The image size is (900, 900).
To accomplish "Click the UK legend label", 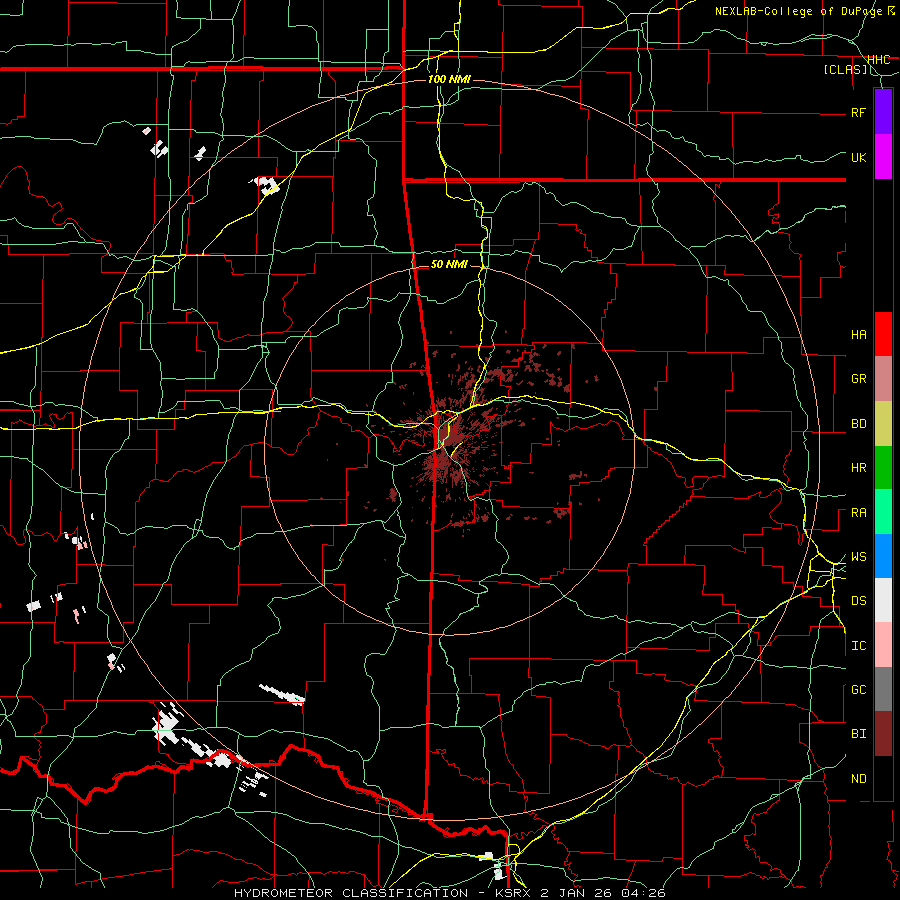I will (858, 157).
